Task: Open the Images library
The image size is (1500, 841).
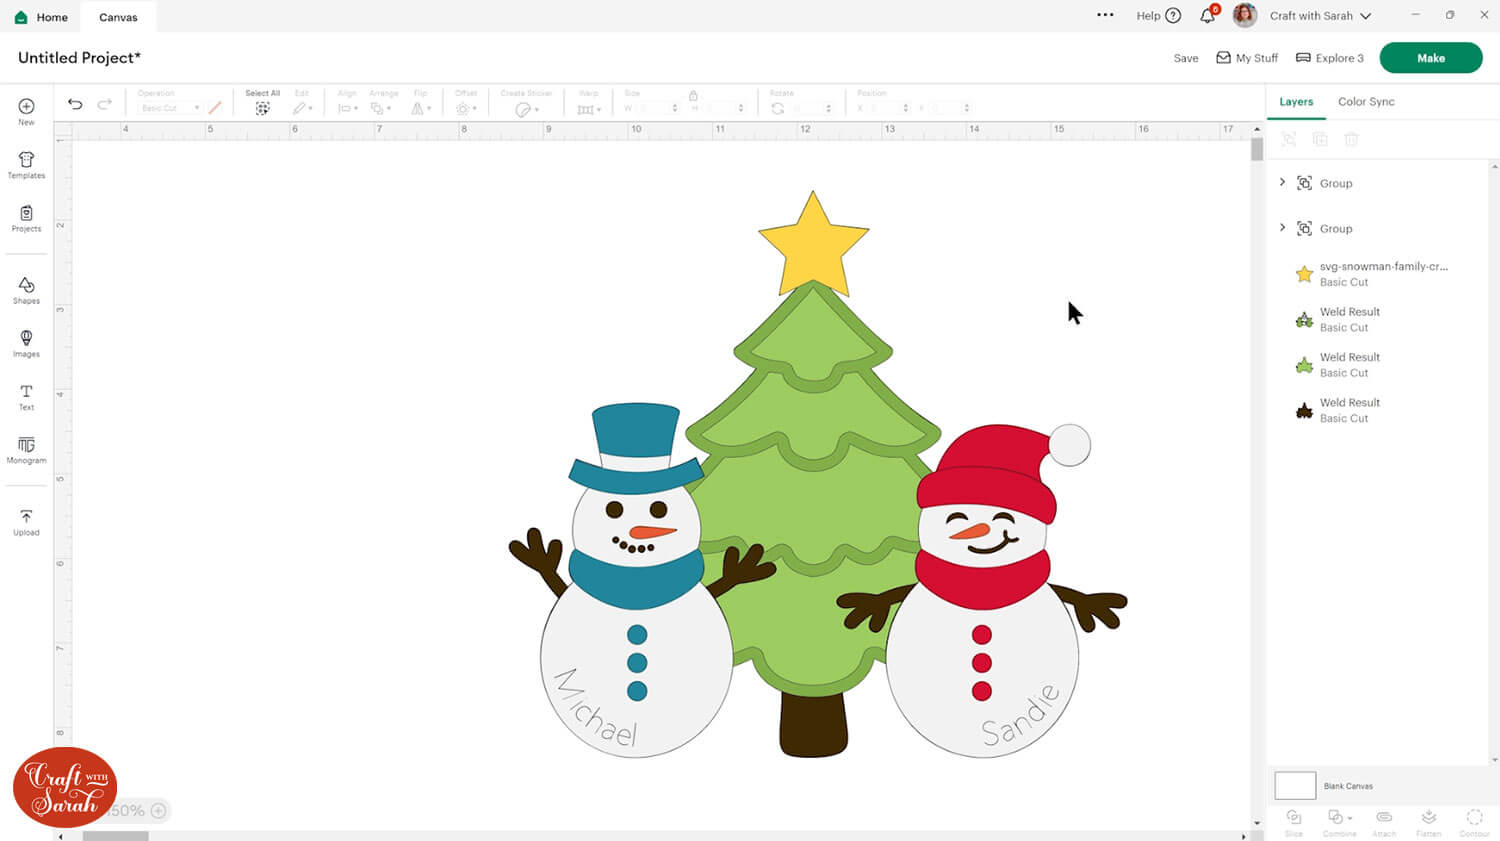Action: point(26,343)
